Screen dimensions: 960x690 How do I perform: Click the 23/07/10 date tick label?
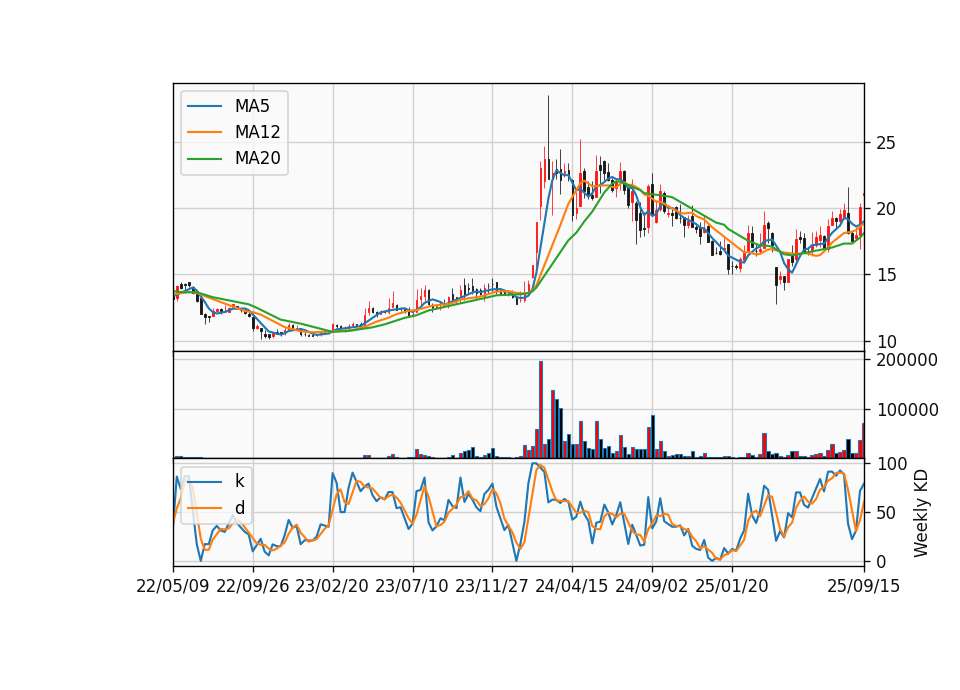point(412,587)
